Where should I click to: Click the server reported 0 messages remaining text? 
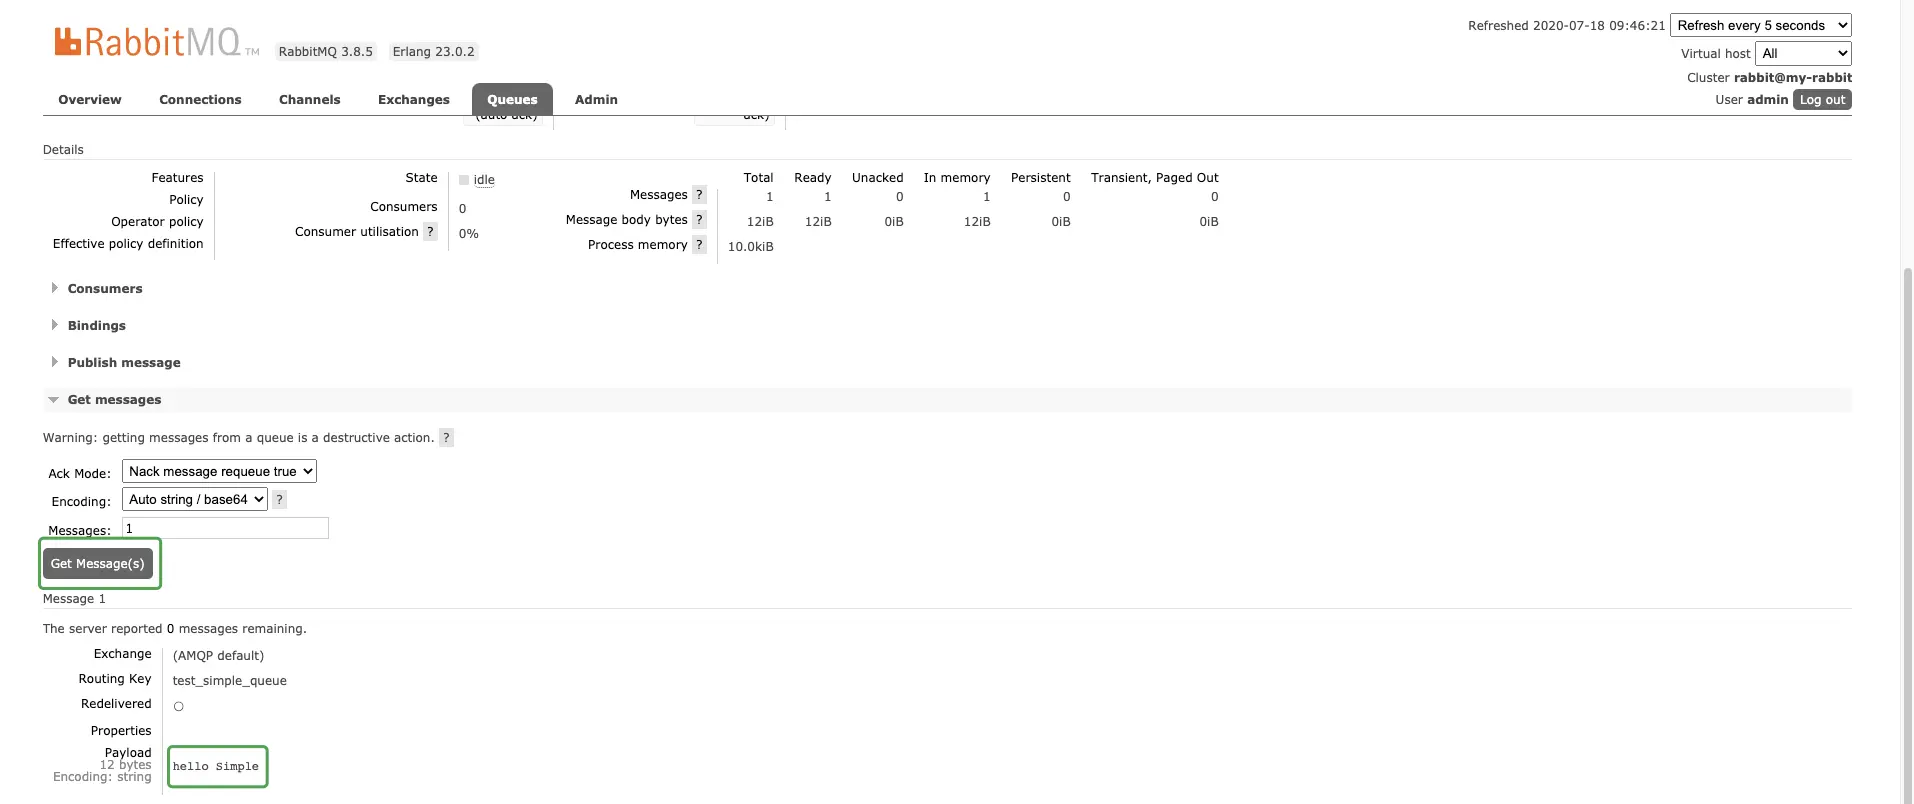coord(175,629)
